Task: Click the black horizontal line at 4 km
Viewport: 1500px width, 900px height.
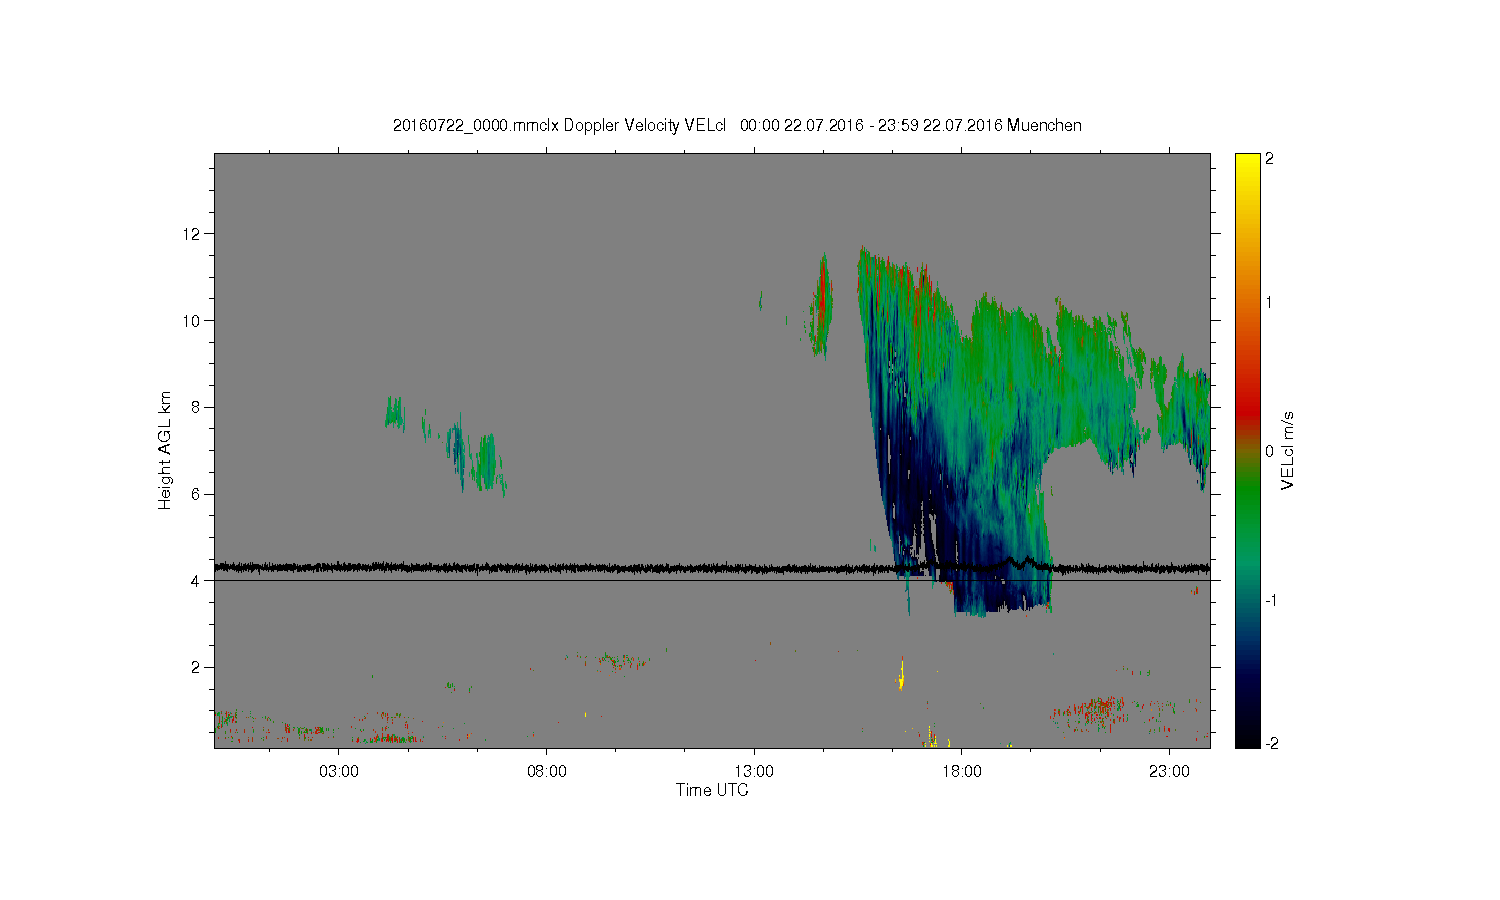Action: pyautogui.click(x=712, y=580)
